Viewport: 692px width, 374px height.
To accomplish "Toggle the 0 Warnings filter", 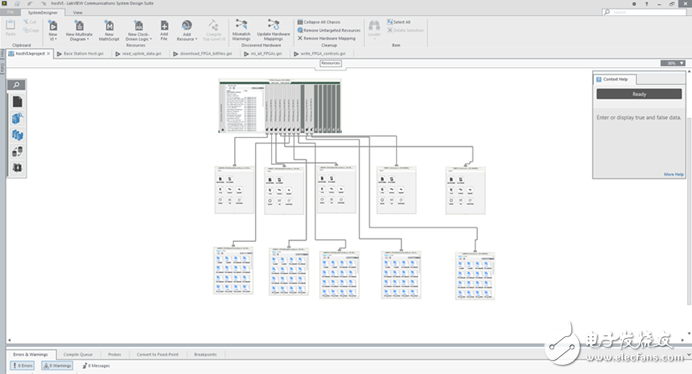I will [57, 366].
